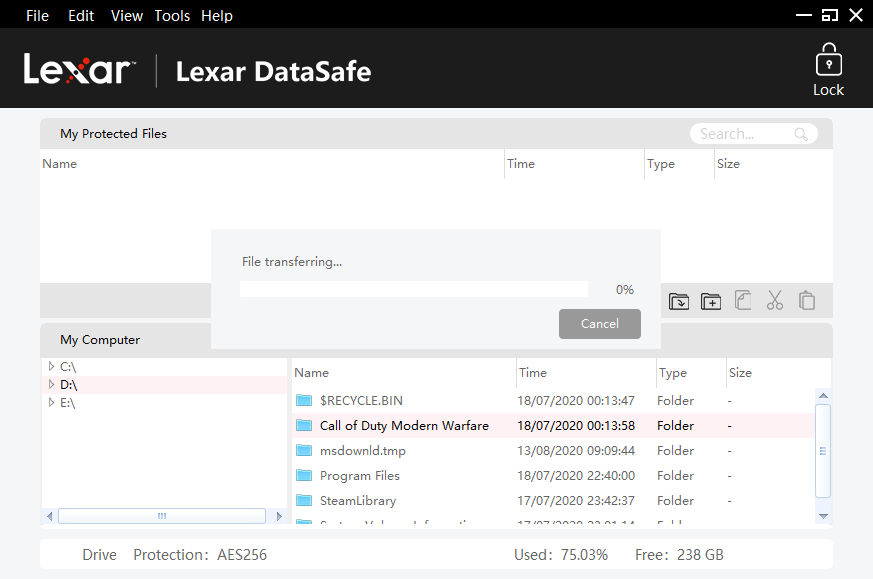Image resolution: width=873 pixels, height=579 pixels.
Task: Open the Help menu
Action: pos(217,16)
